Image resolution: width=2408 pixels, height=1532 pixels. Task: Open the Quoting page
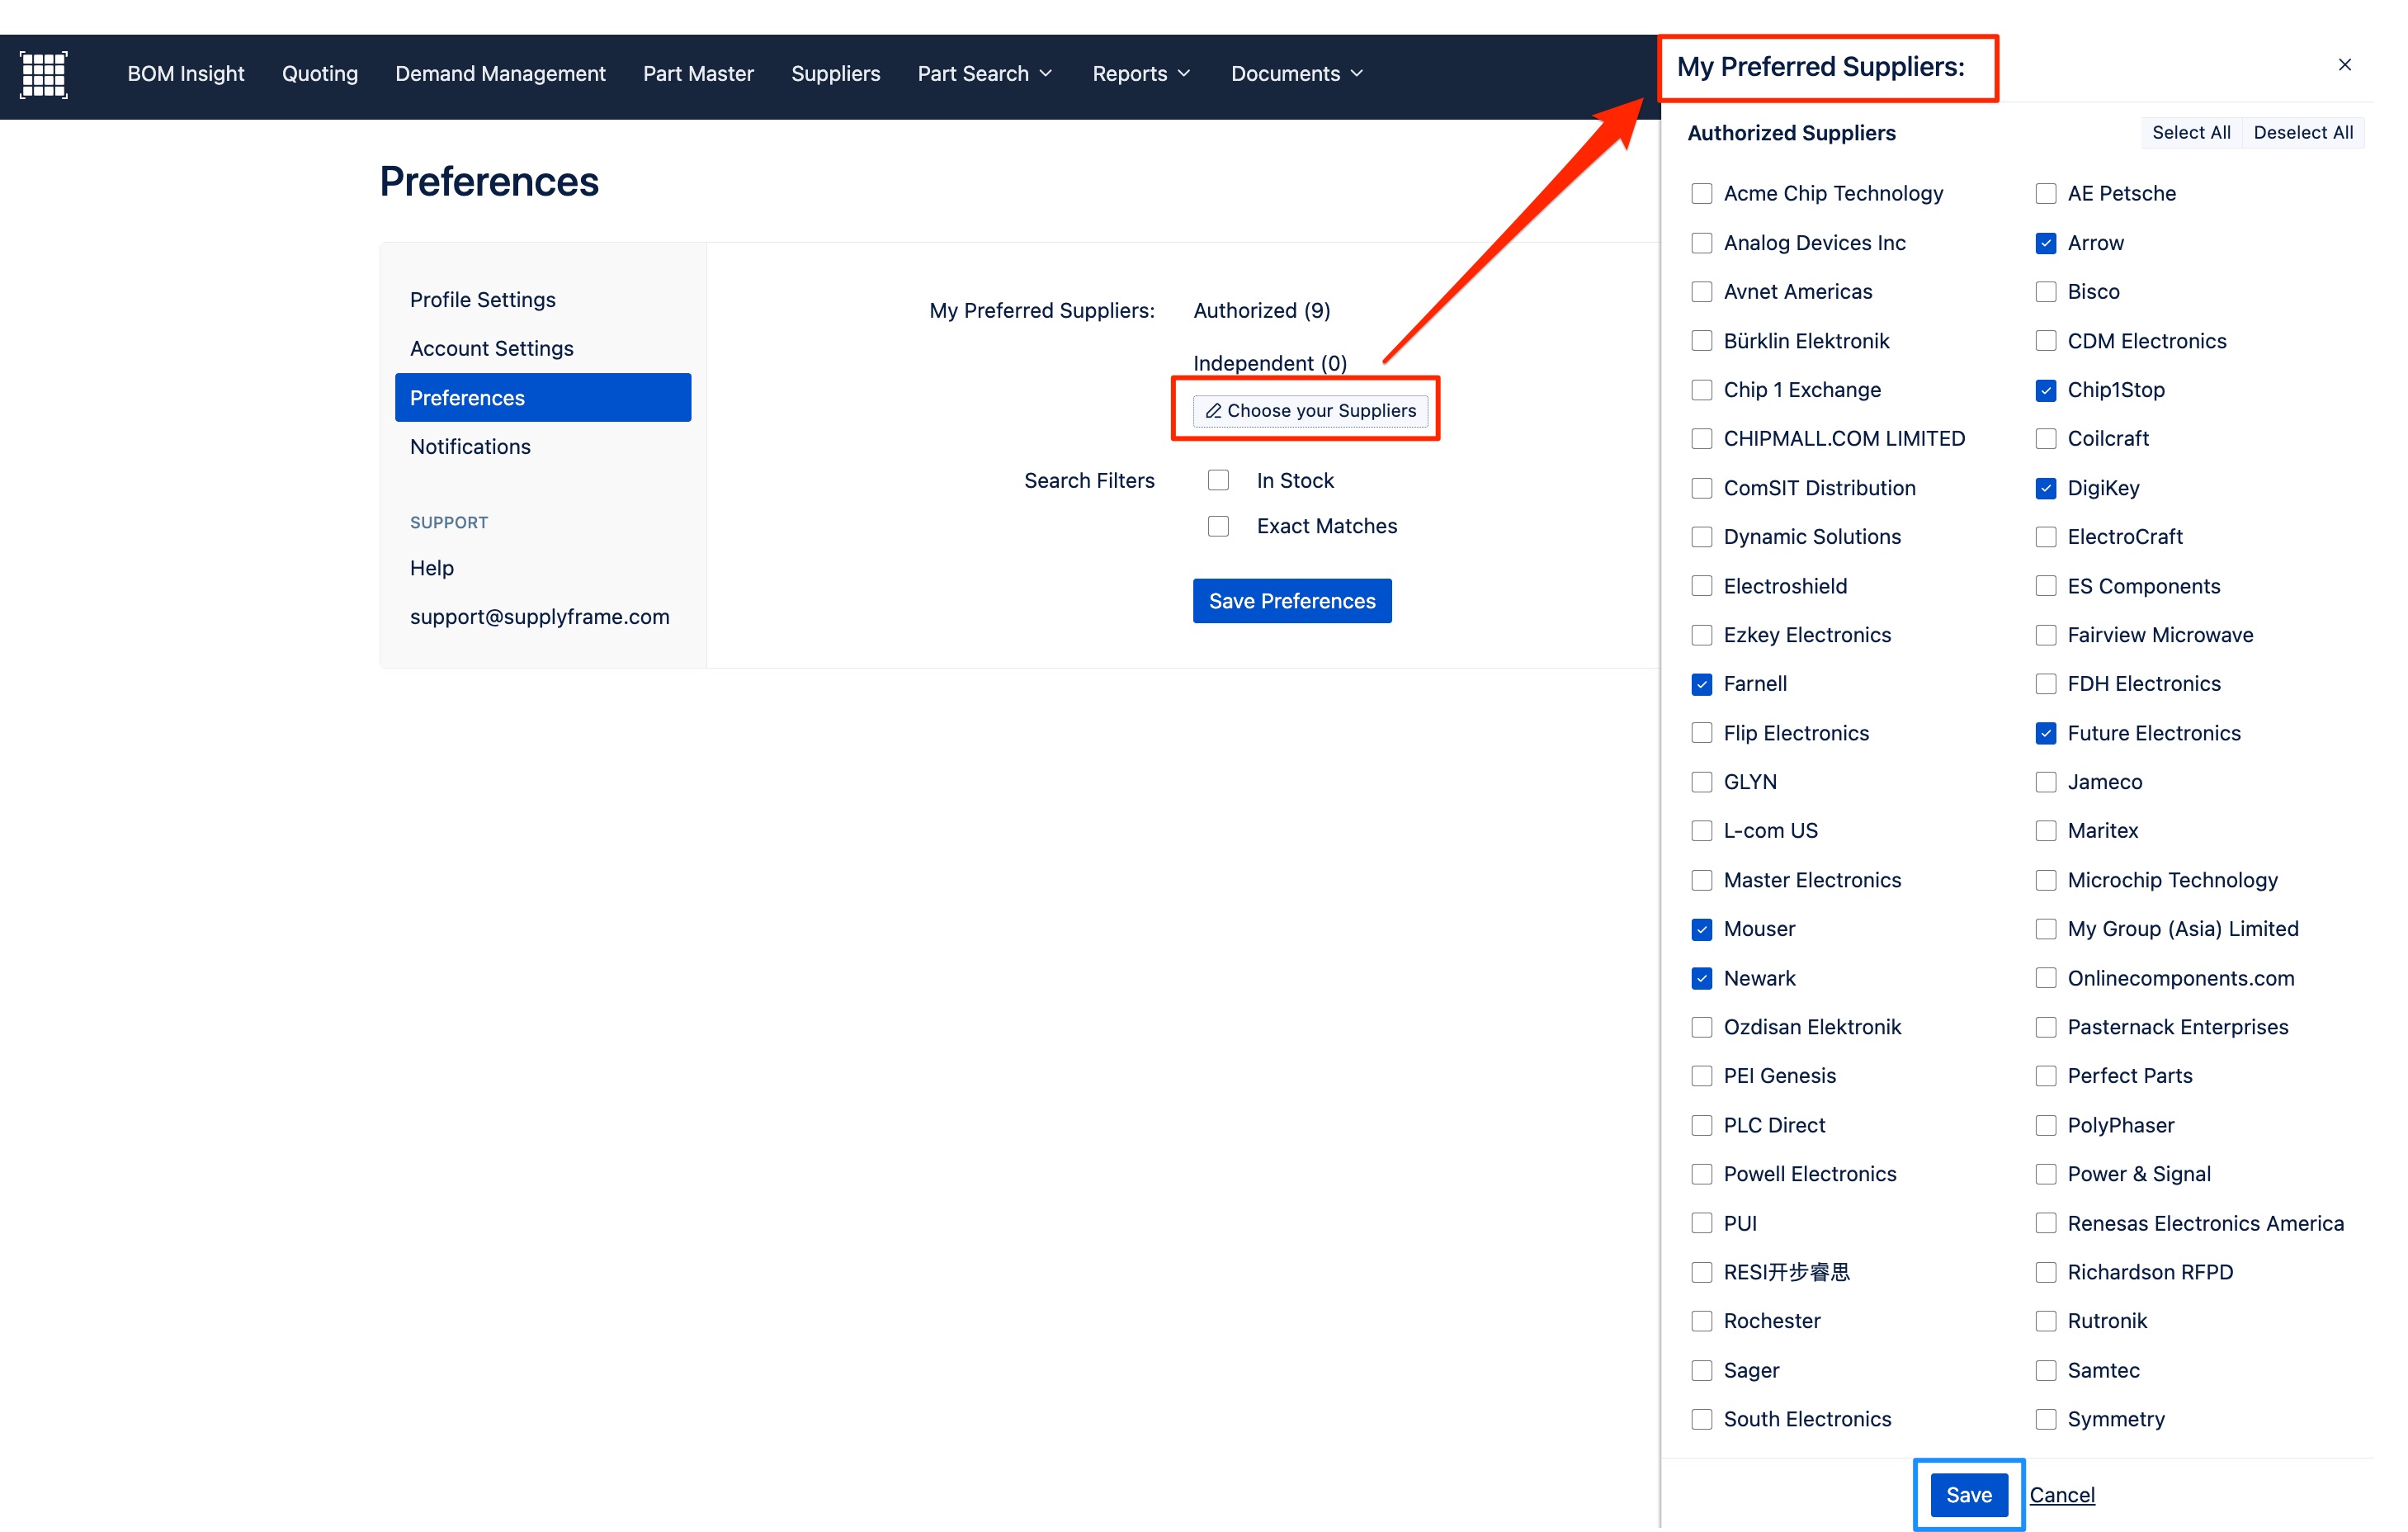319,73
